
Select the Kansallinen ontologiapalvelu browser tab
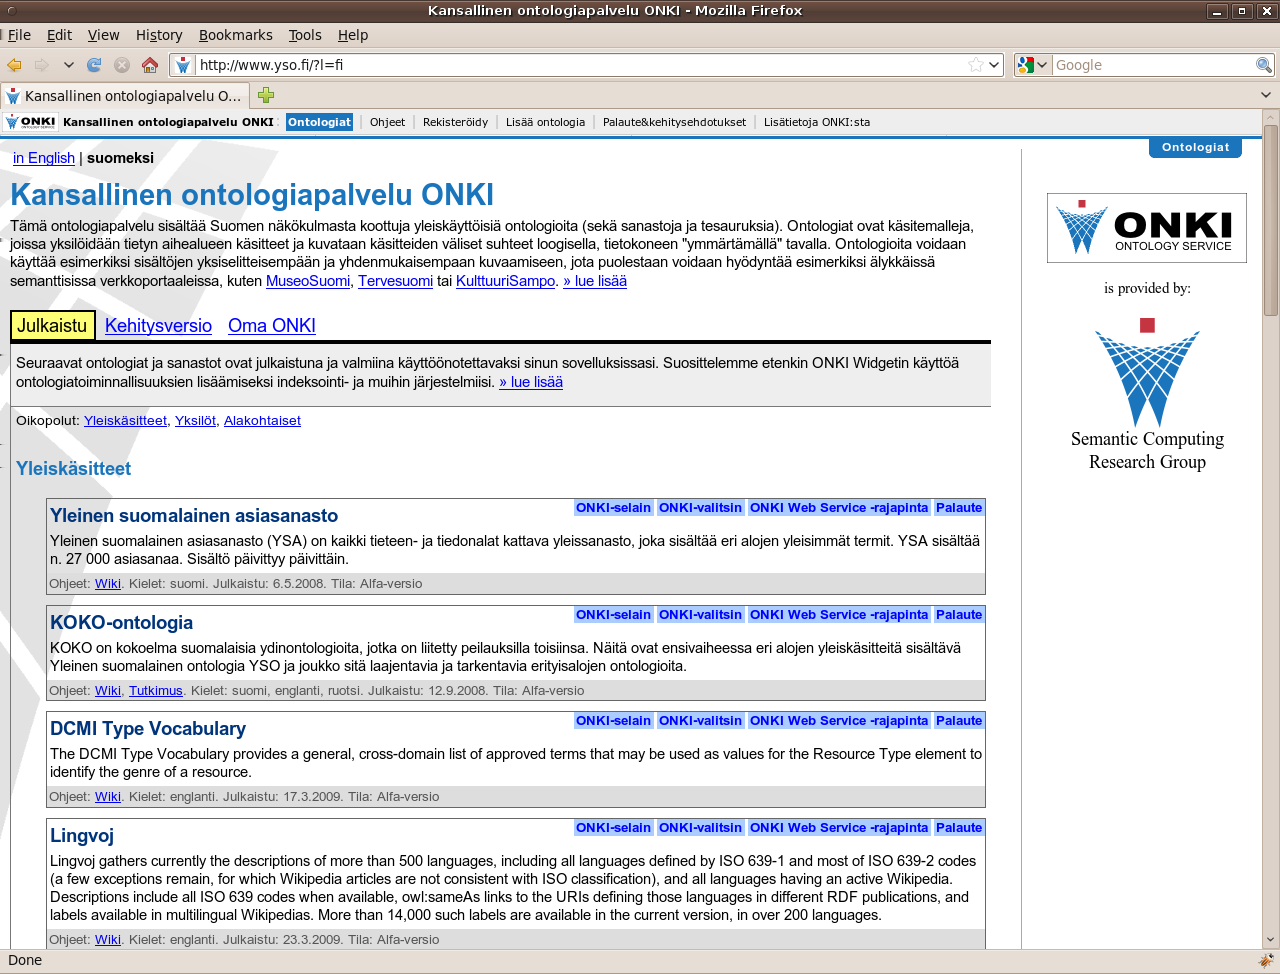(x=124, y=96)
